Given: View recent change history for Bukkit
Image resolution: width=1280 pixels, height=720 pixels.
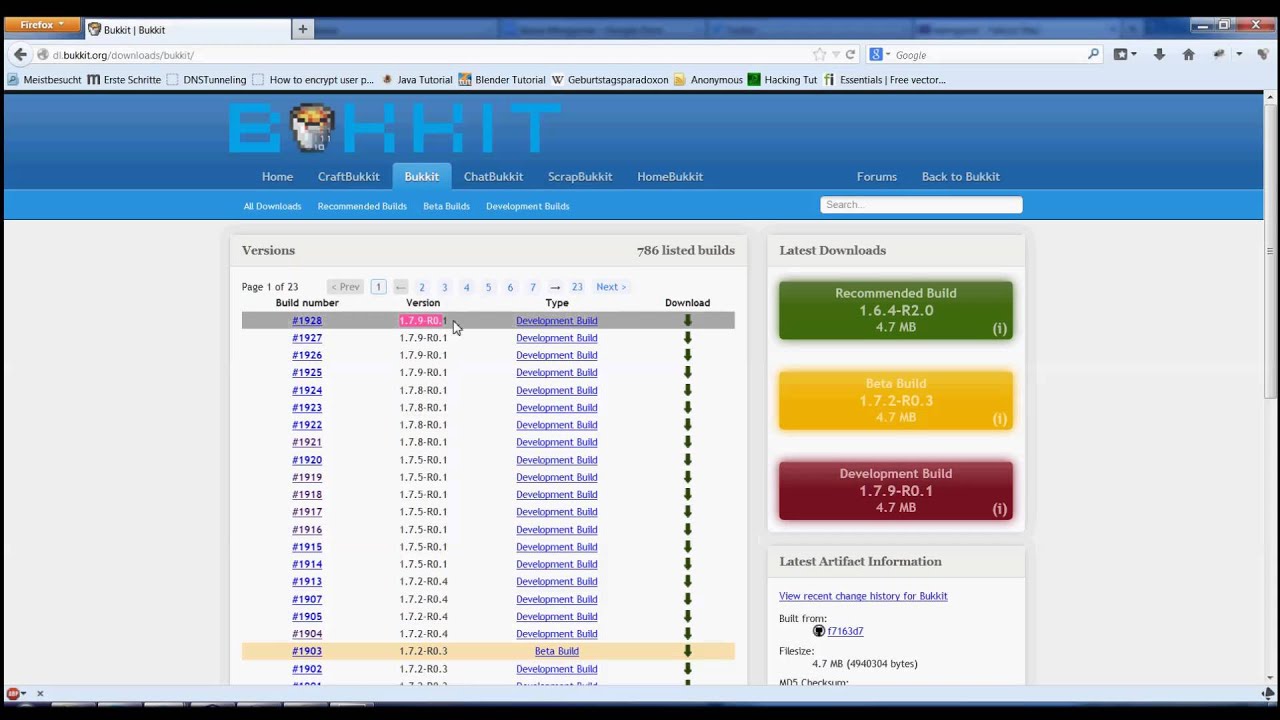Looking at the screenshot, I should point(863,596).
